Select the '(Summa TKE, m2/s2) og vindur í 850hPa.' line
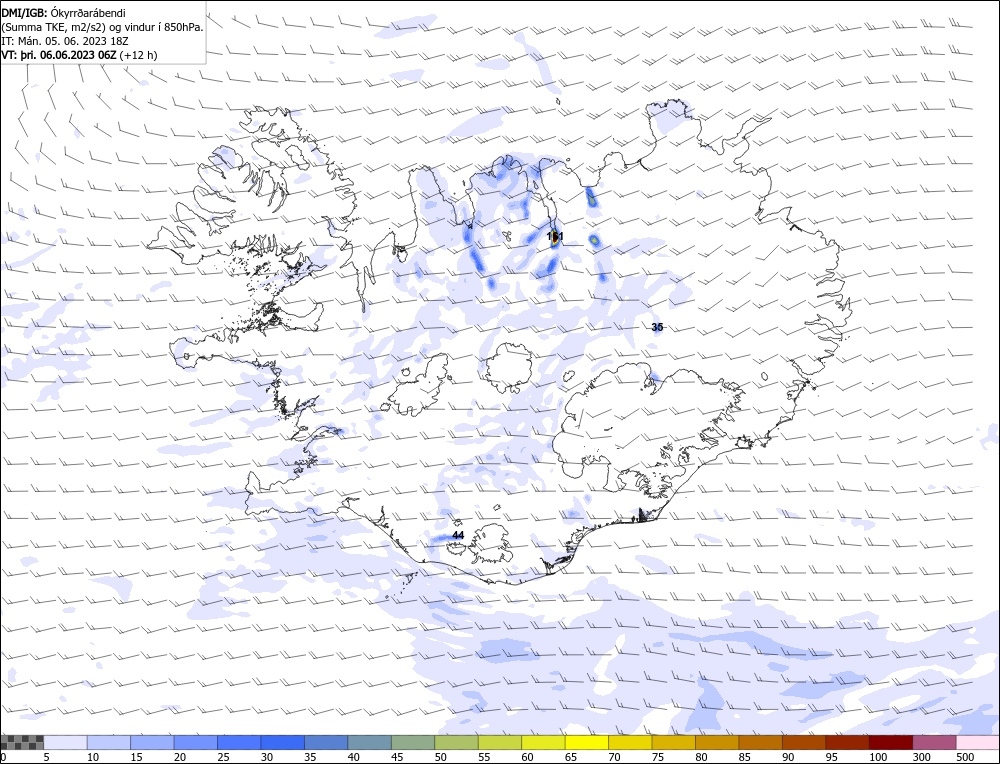 click(103, 27)
